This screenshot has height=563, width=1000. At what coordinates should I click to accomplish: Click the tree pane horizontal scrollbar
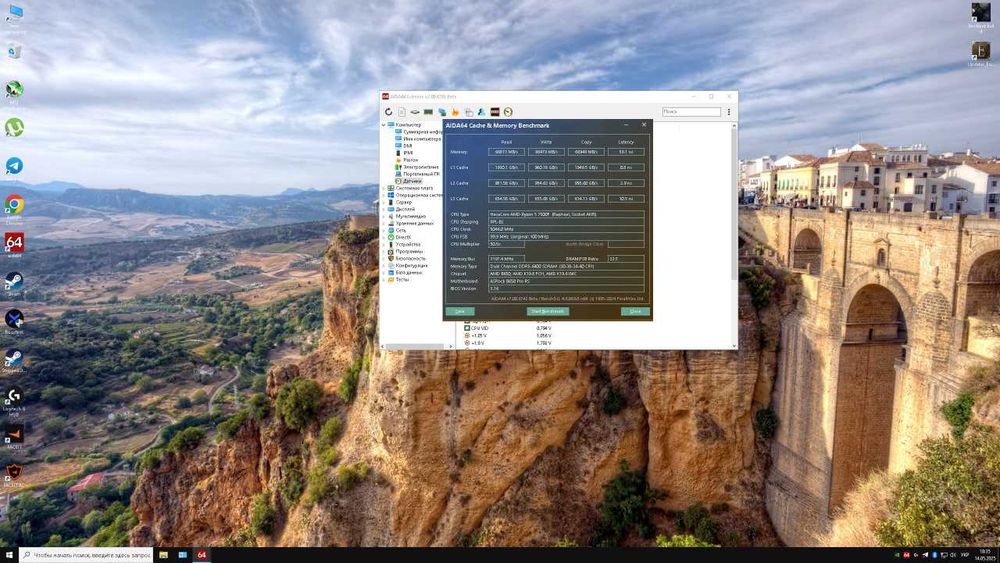click(x=416, y=346)
